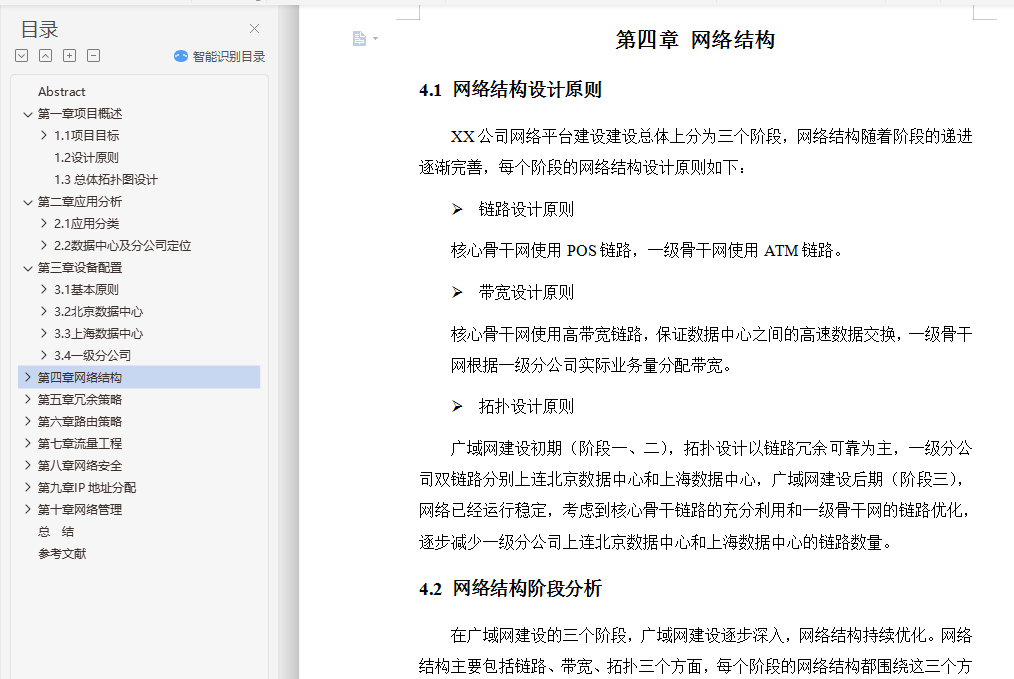The image size is (1014, 679).
Task: Open 智能识别目录 smart outline recognition
Action: coord(220,56)
